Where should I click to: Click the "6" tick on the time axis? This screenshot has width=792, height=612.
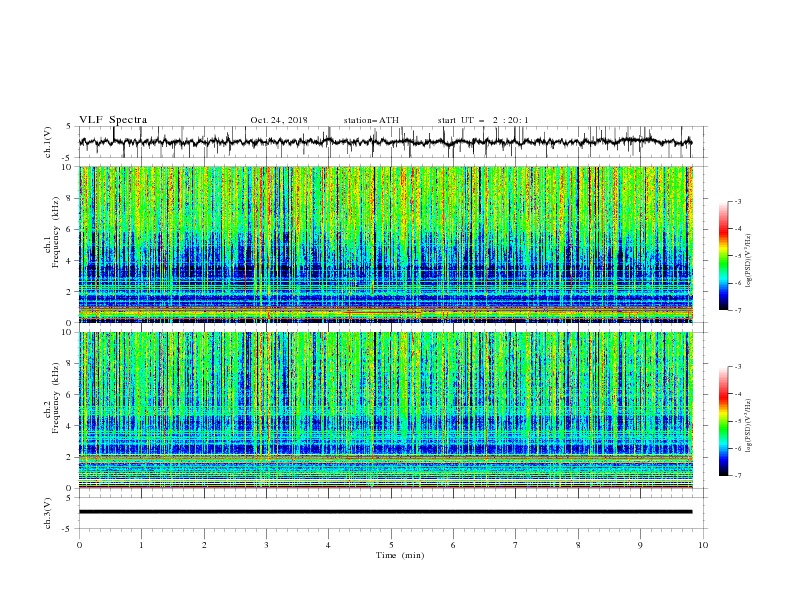click(453, 545)
